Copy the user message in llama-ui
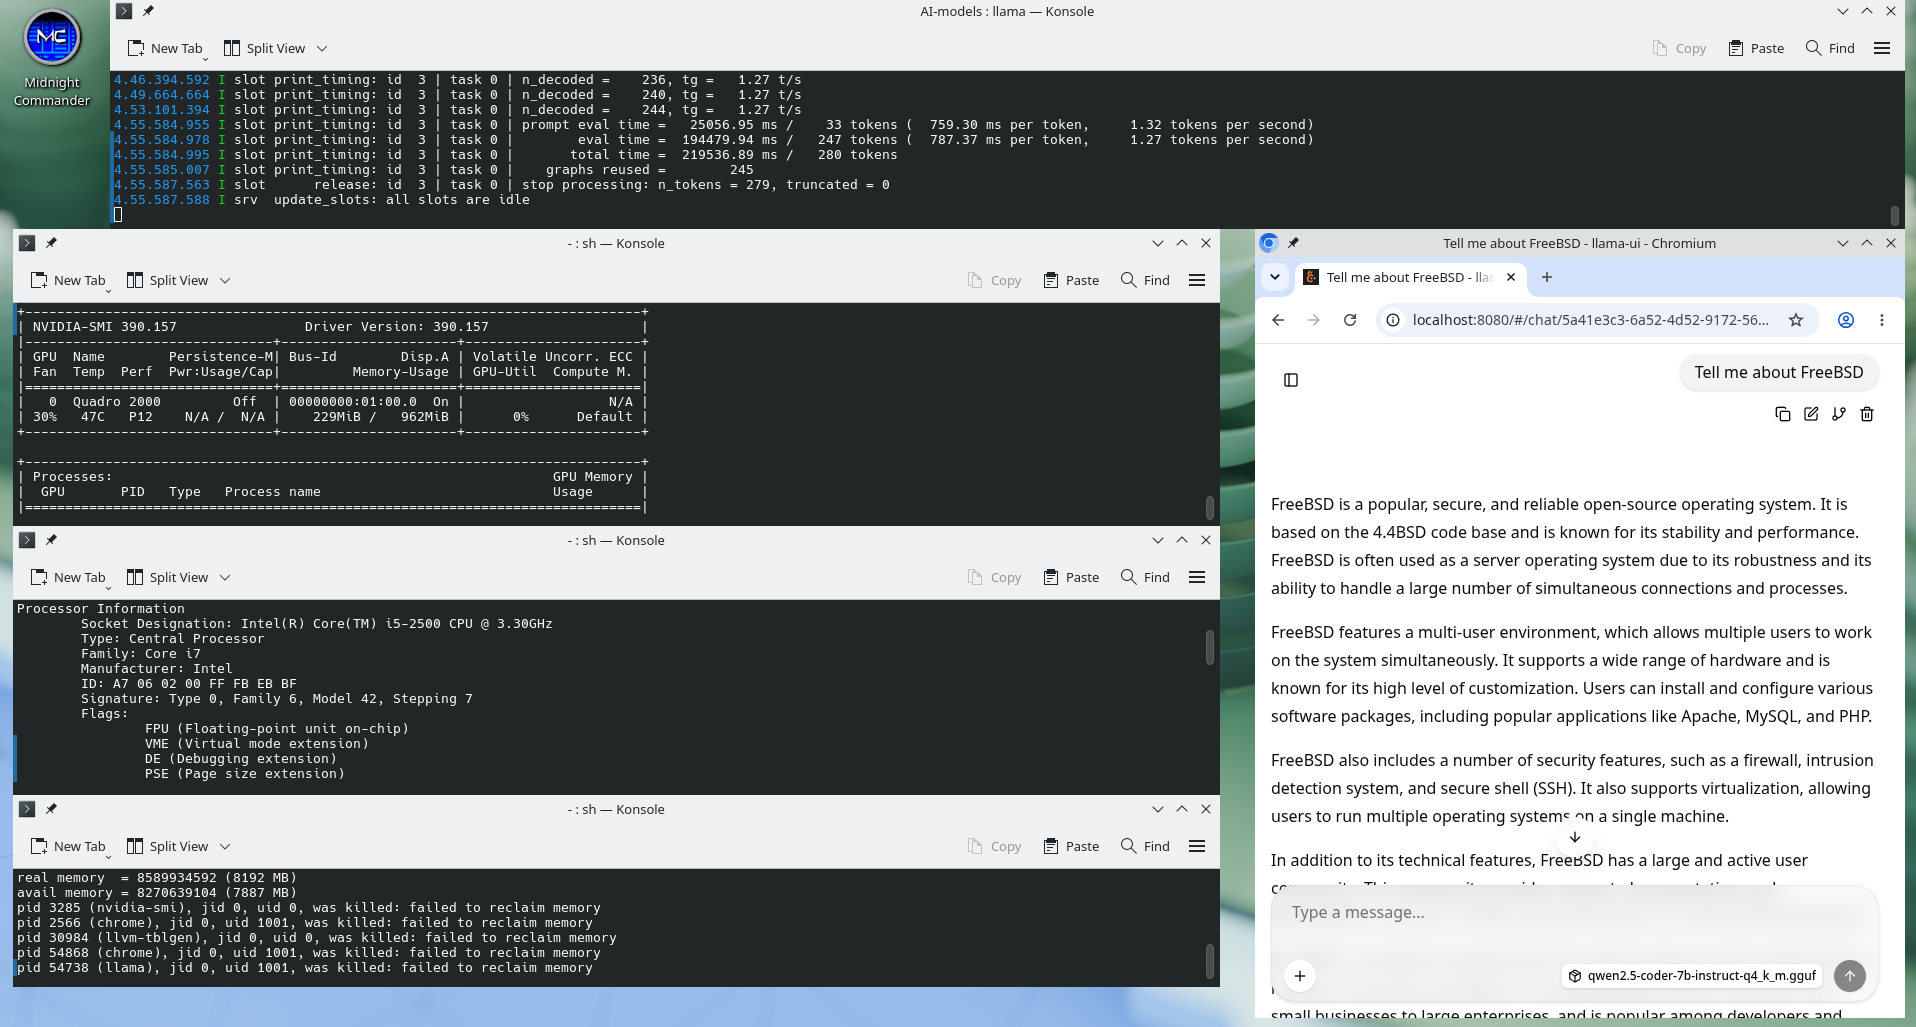The height and width of the screenshot is (1027, 1916). (x=1783, y=414)
